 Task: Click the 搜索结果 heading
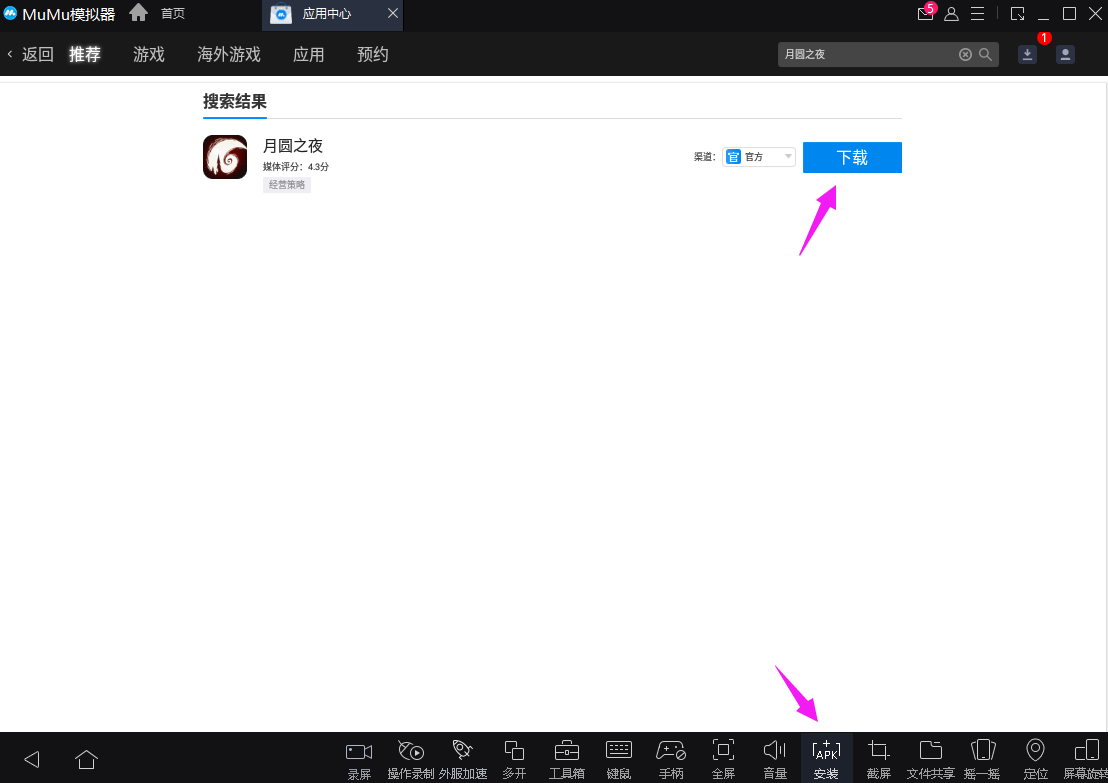(235, 101)
